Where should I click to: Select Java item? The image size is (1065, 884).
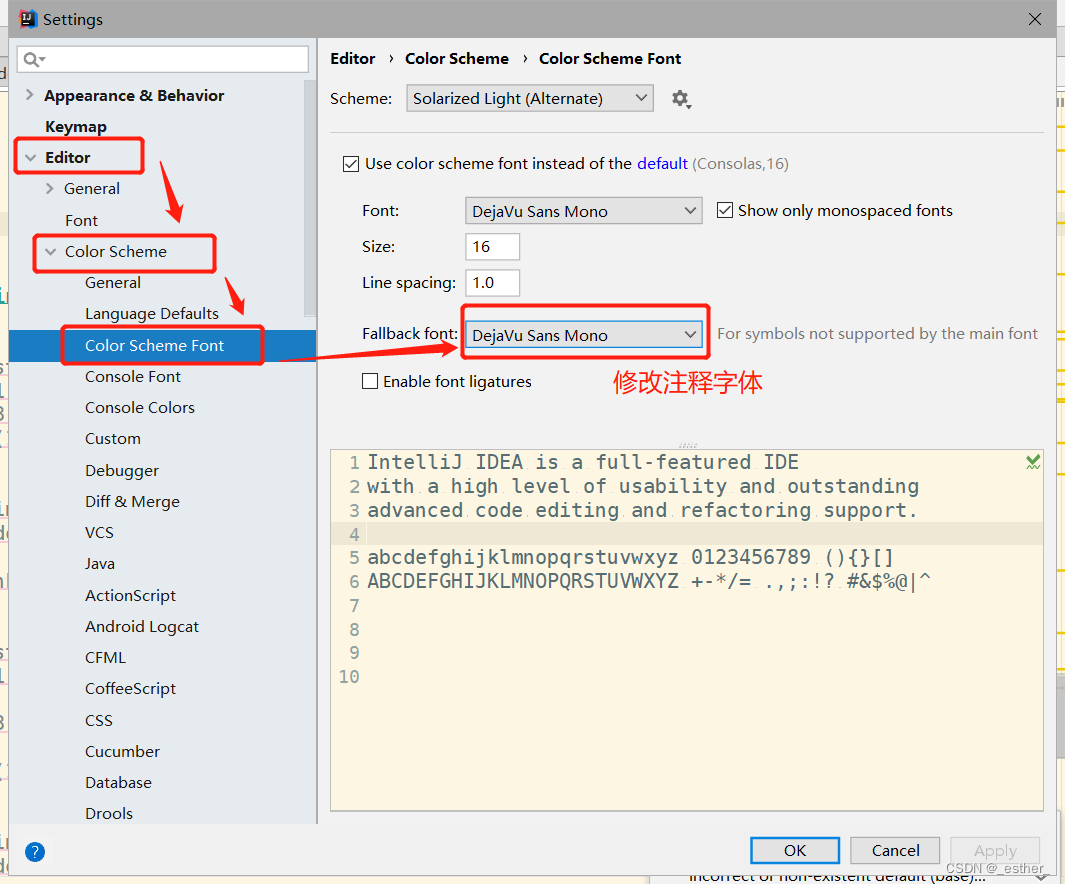click(x=100, y=564)
